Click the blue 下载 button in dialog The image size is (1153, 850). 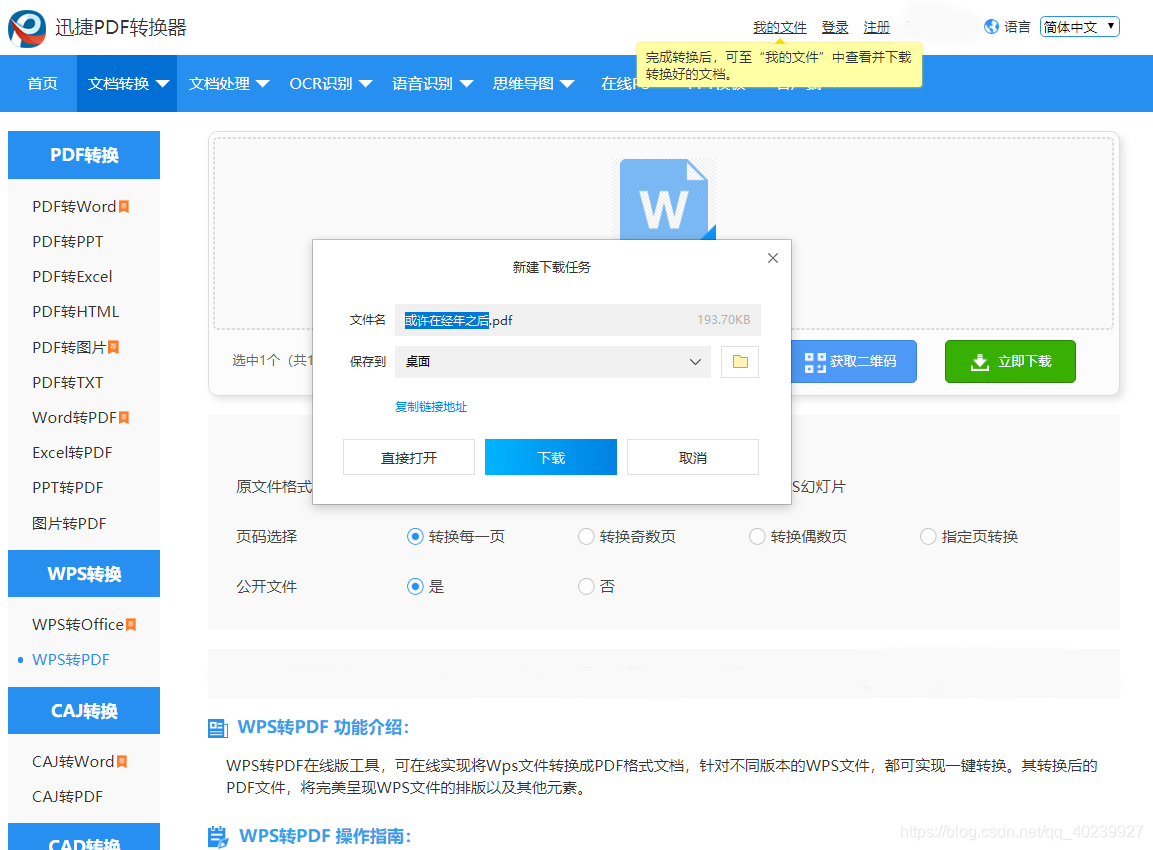tap(551, 457)
